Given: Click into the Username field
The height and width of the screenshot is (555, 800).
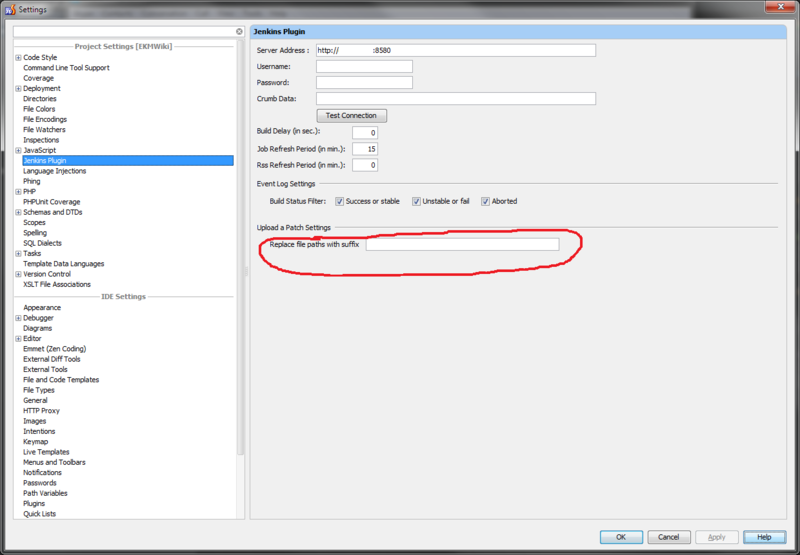Looking at the screenshot, I should [364, 66].
